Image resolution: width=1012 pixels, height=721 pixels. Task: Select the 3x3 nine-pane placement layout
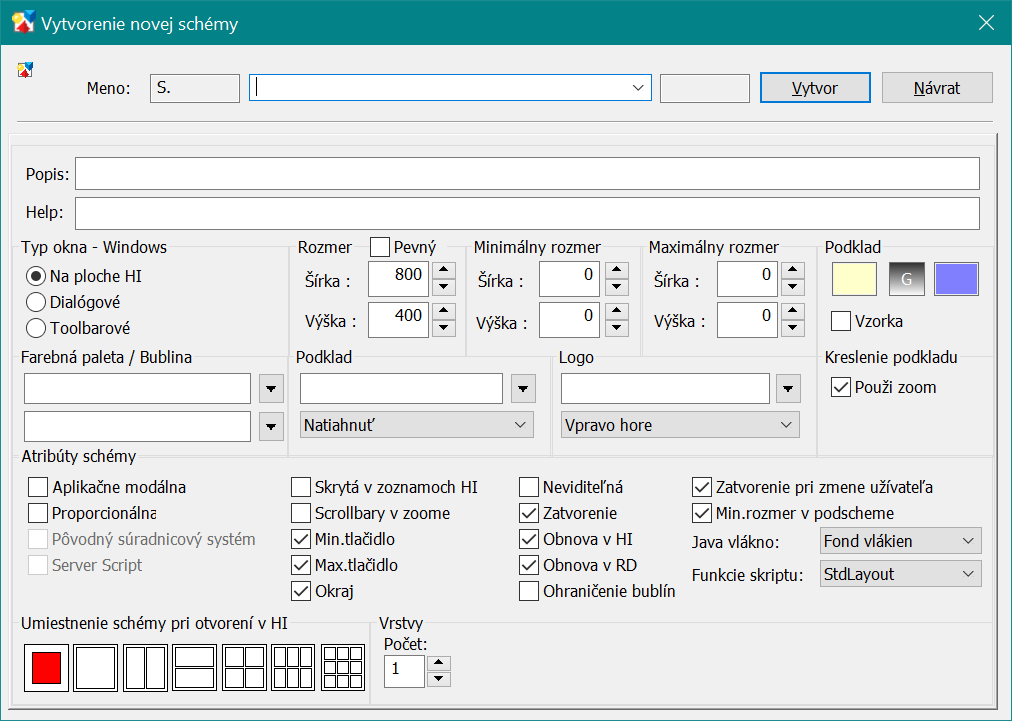click(342, 667)
